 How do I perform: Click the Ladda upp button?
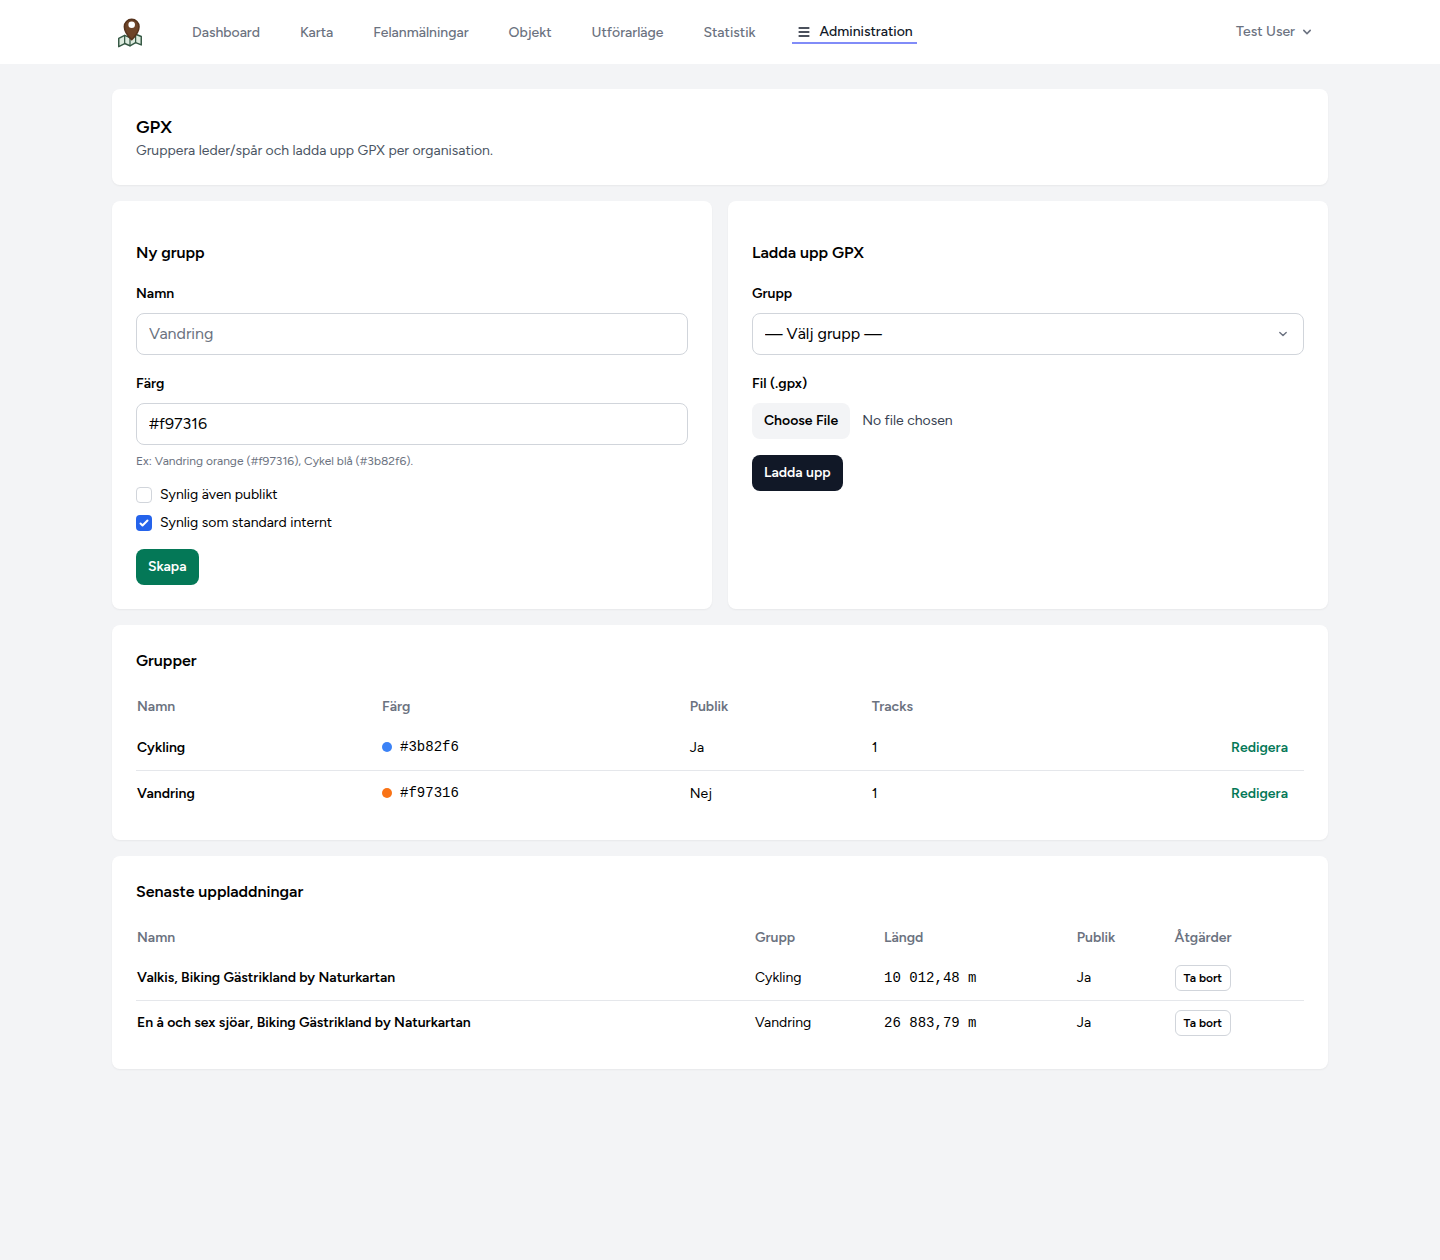tap(797, 473)
